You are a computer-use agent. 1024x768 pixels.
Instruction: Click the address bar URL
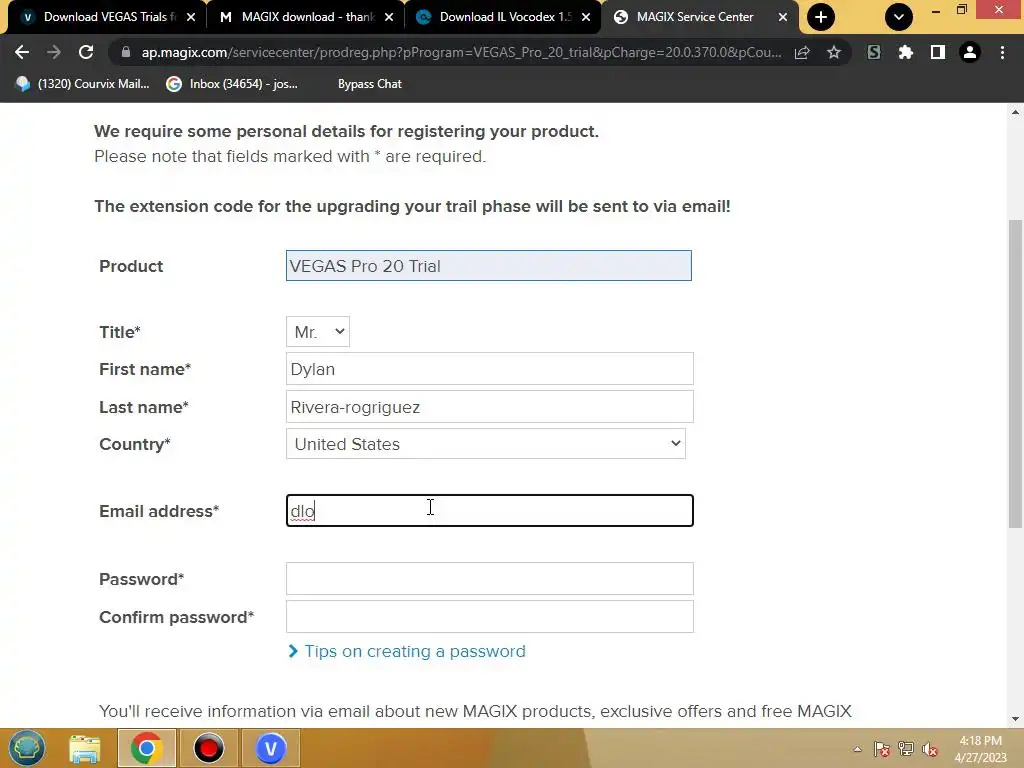pos(461,52)
